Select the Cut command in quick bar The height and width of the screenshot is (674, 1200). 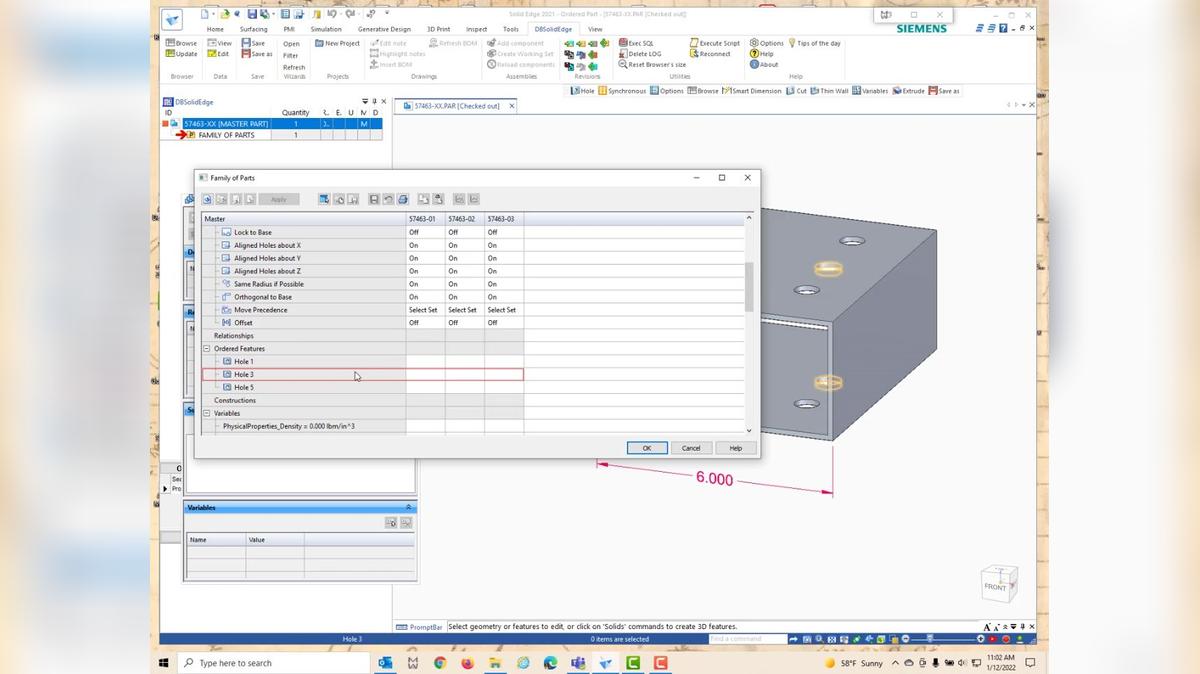[796, 91]
